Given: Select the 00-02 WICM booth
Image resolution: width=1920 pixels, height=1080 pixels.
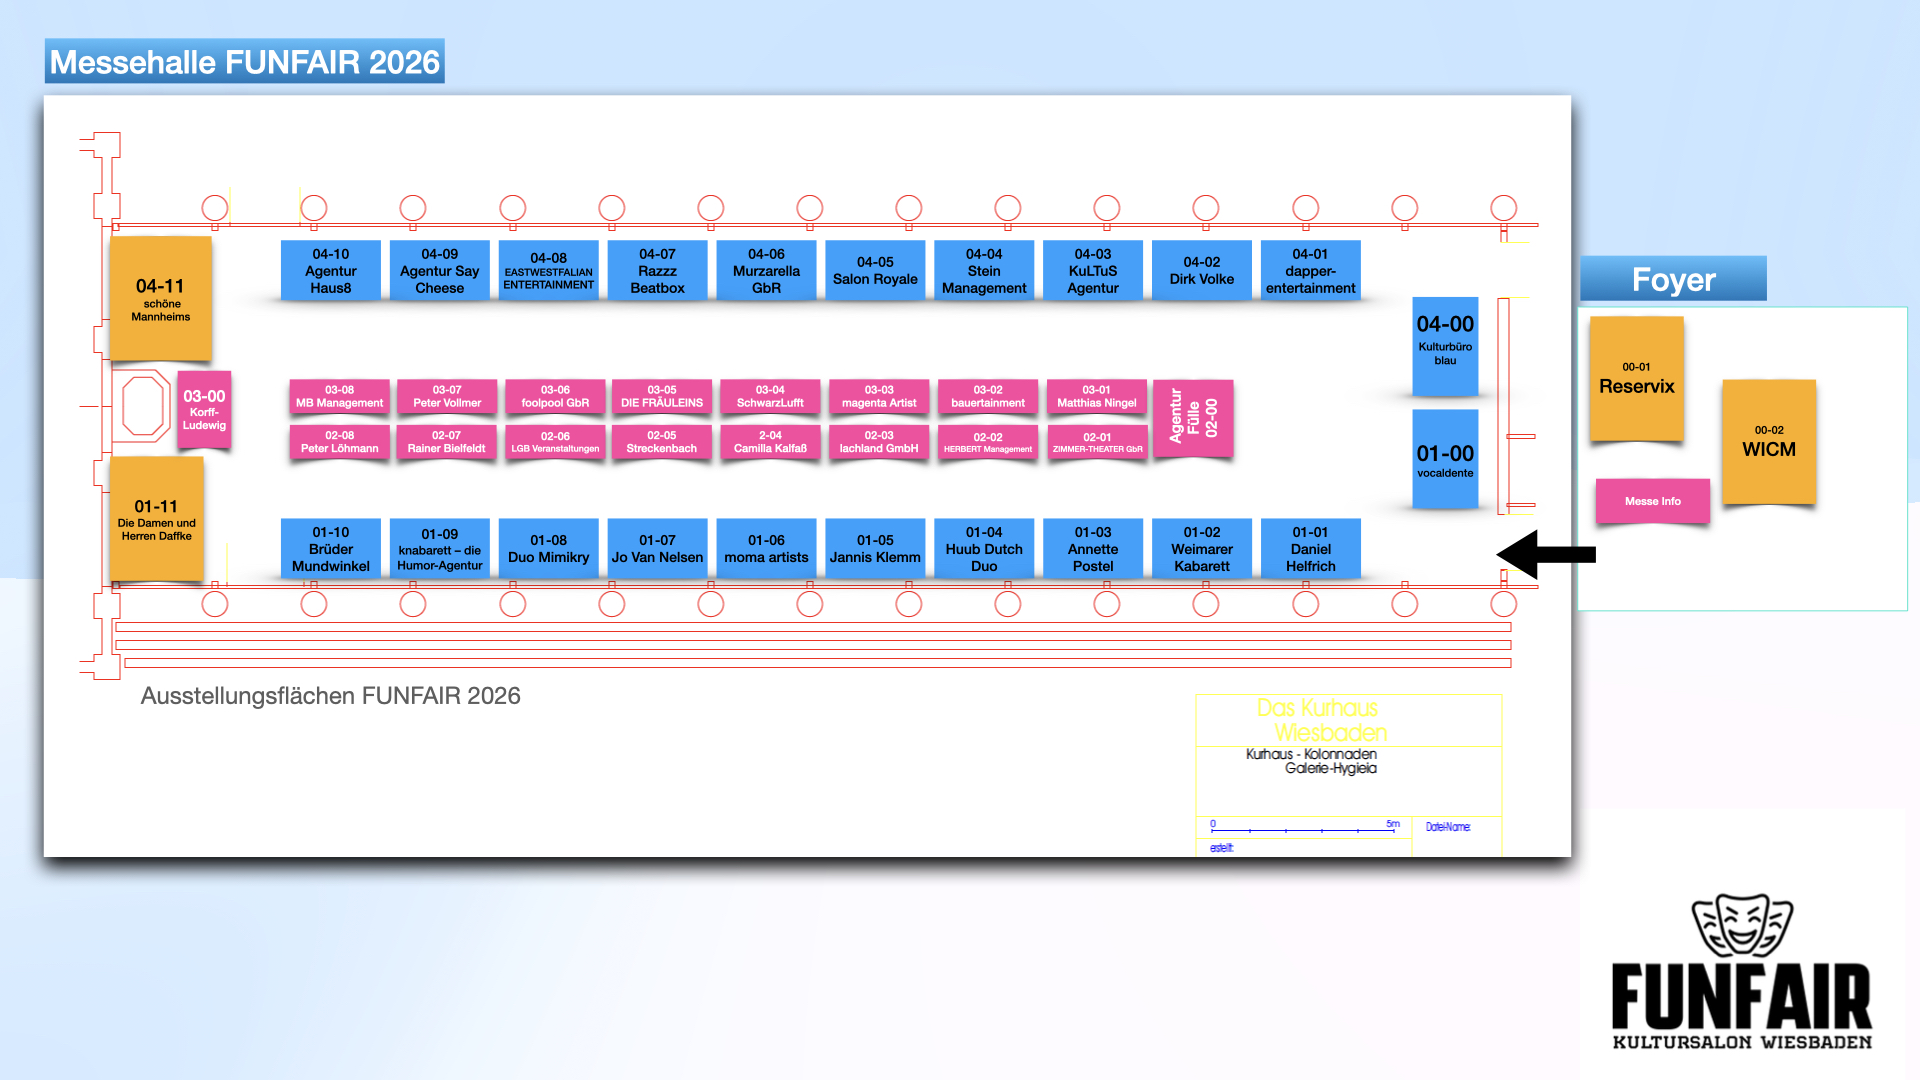Looking at the screenshot, I should pos(1768,441).
